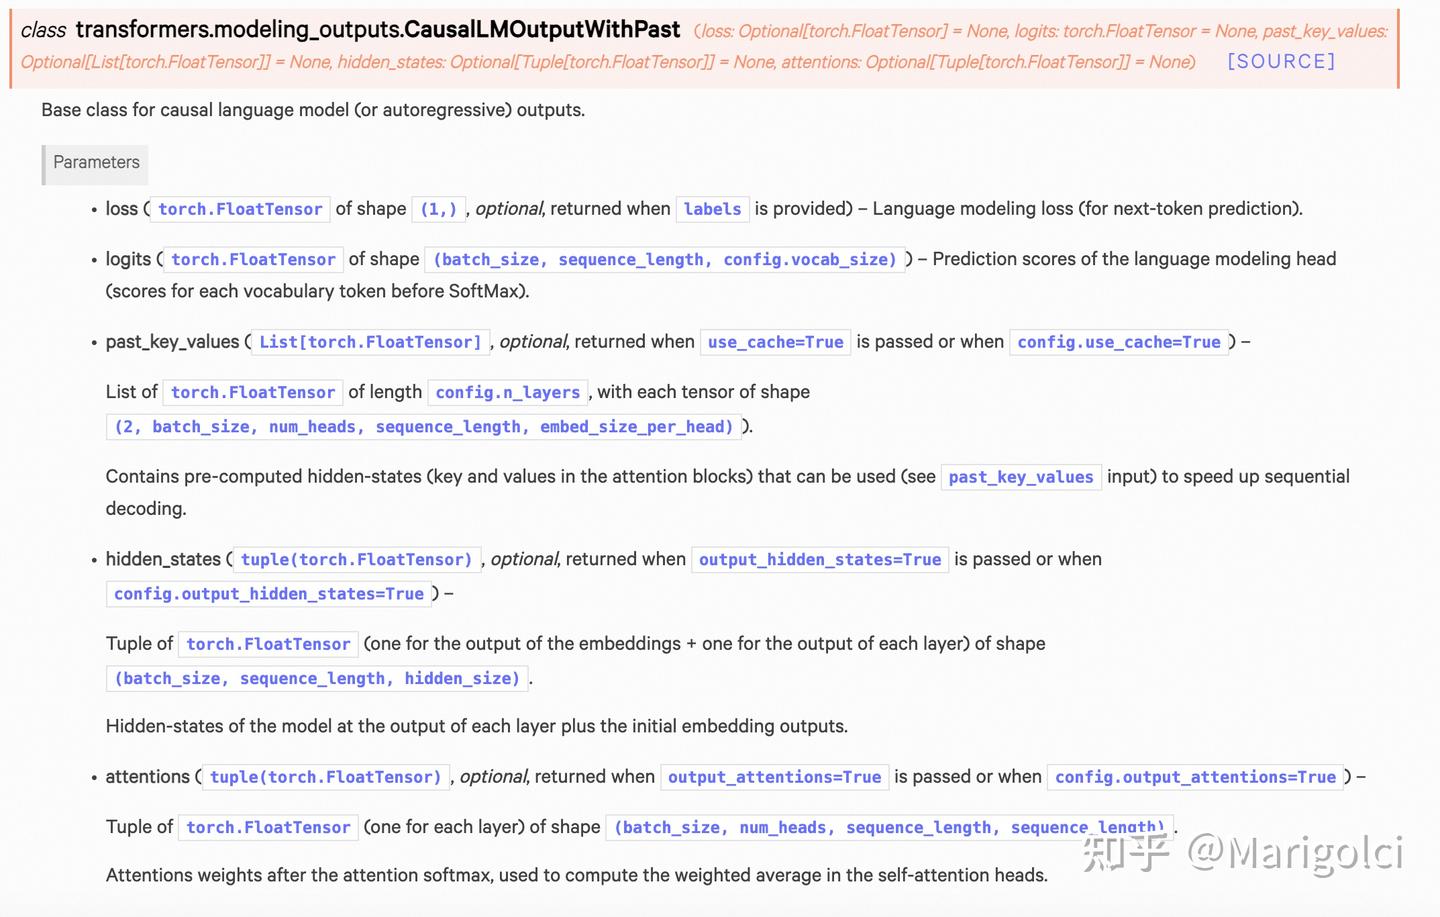Click 'torch.FloatTensor' after 'List of'
1440x917 pixels.
point(252,392)
